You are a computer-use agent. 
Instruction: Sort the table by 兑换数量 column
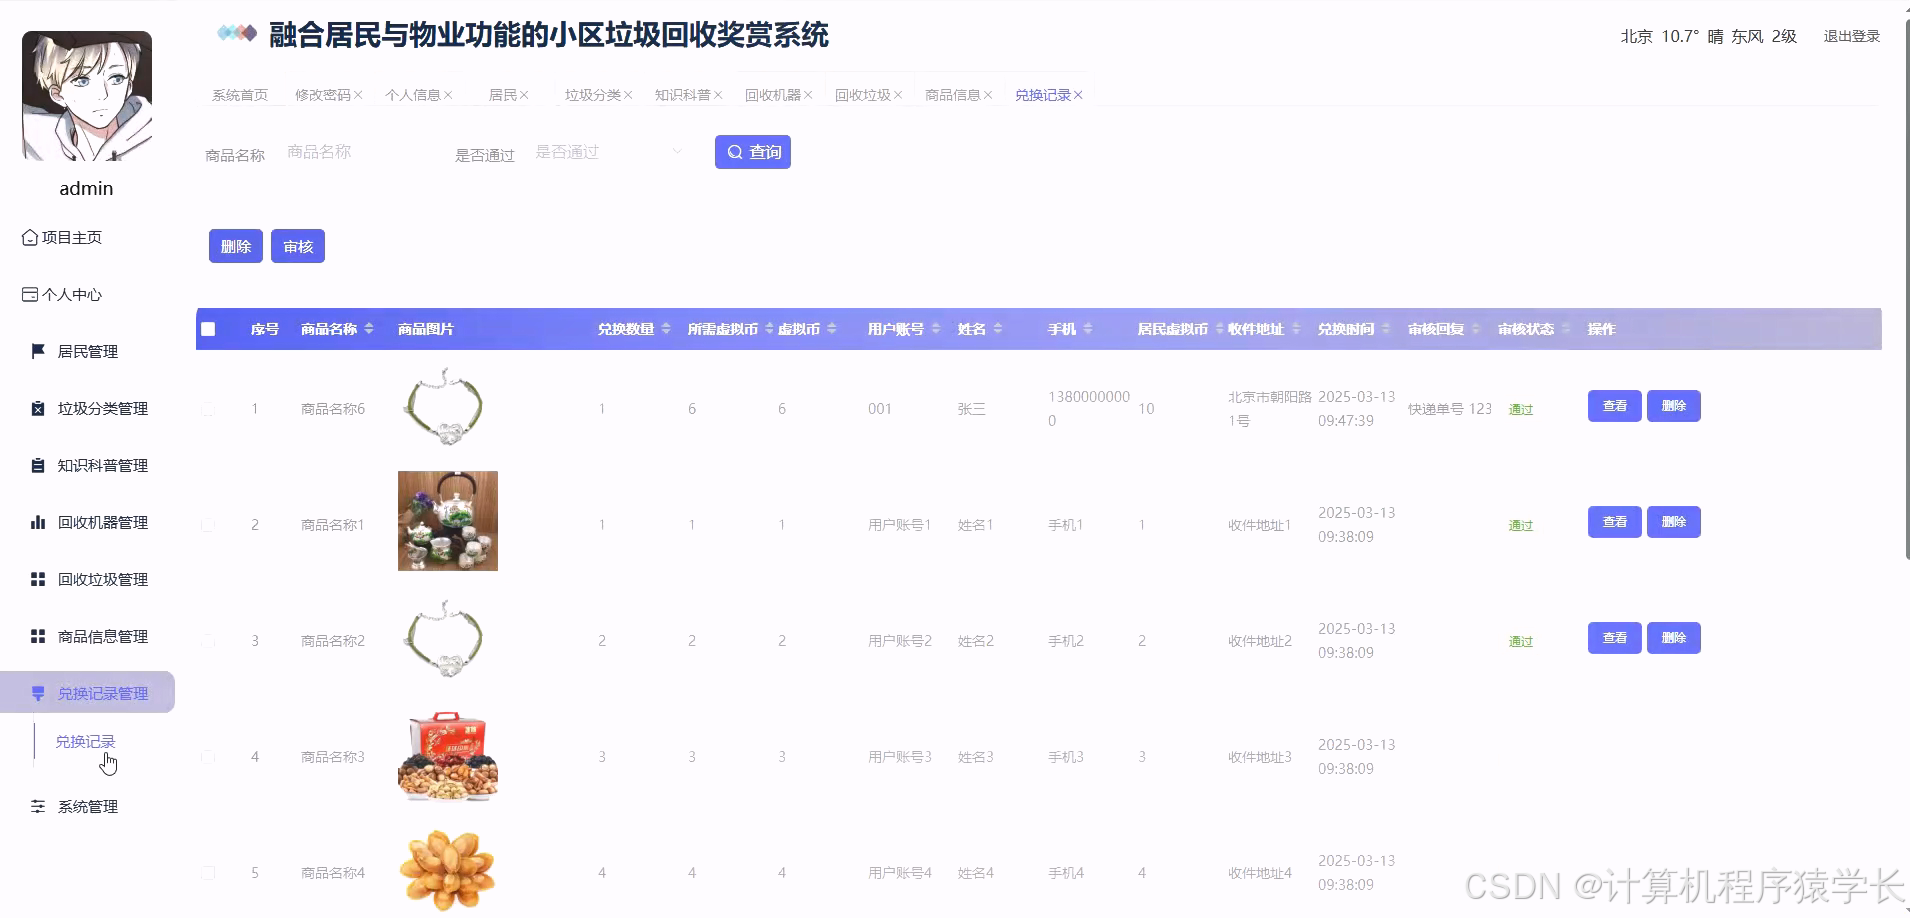click(x=664, y=328)
